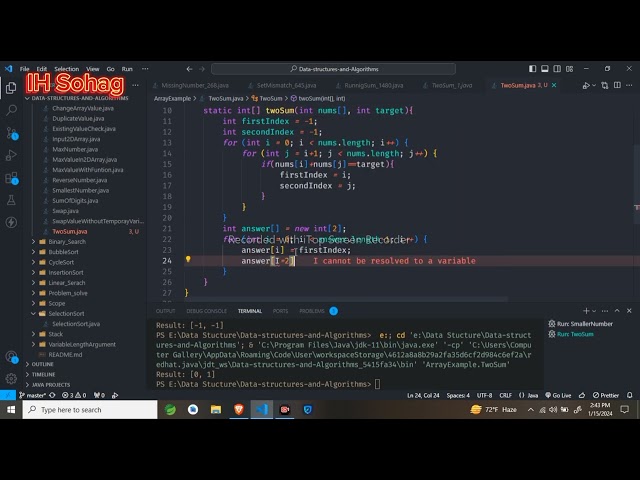Open TwoSum.java in the file tree
The width and height of the screenshot is (640, 480).
69,231
